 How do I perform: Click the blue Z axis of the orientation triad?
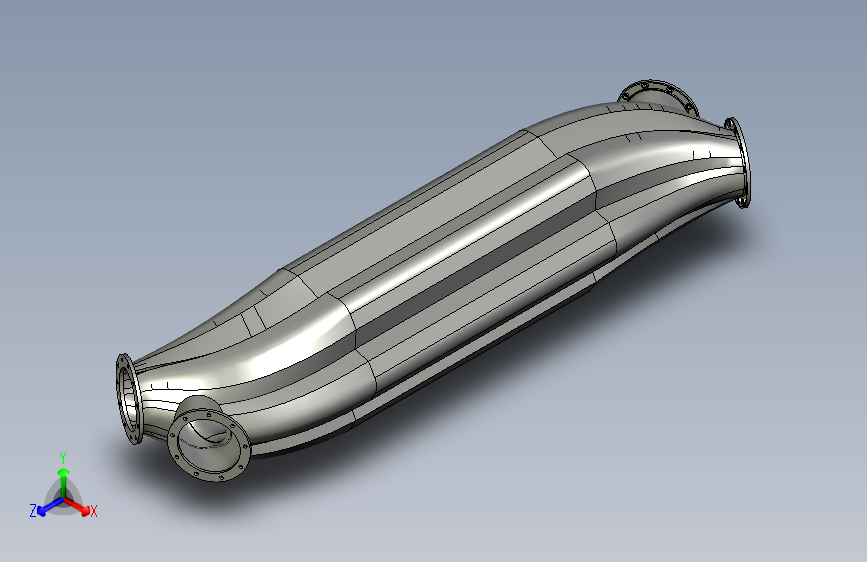pos(50,507)
